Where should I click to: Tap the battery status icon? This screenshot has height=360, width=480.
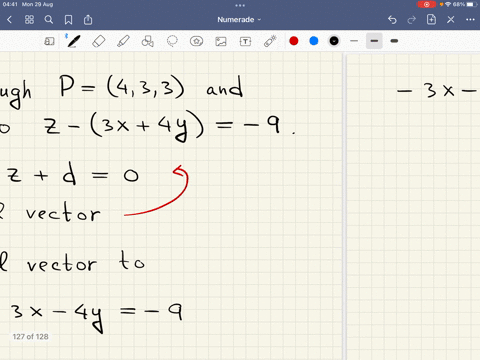472,4
